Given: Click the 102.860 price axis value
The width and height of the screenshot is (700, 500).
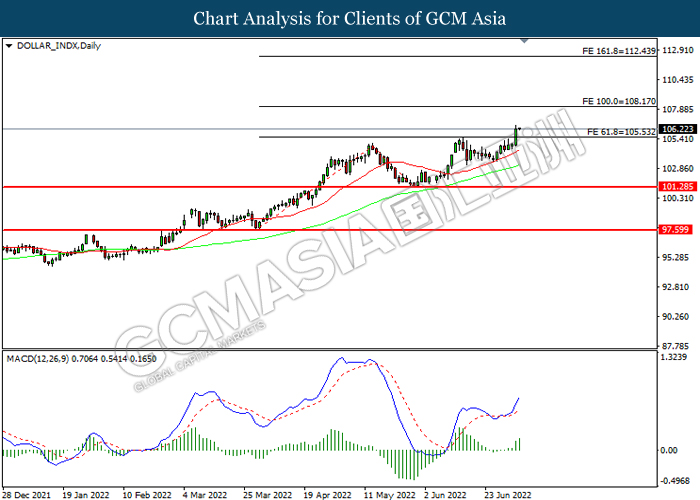Looking at the screenshot, I should point(678,169).
